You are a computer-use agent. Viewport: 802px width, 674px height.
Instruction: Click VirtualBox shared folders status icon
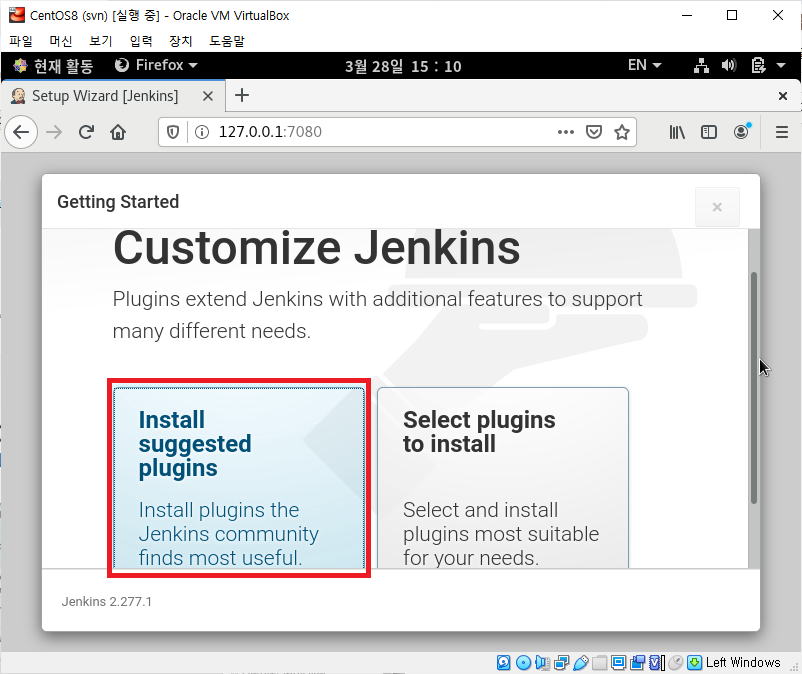(x=599, y=663)
